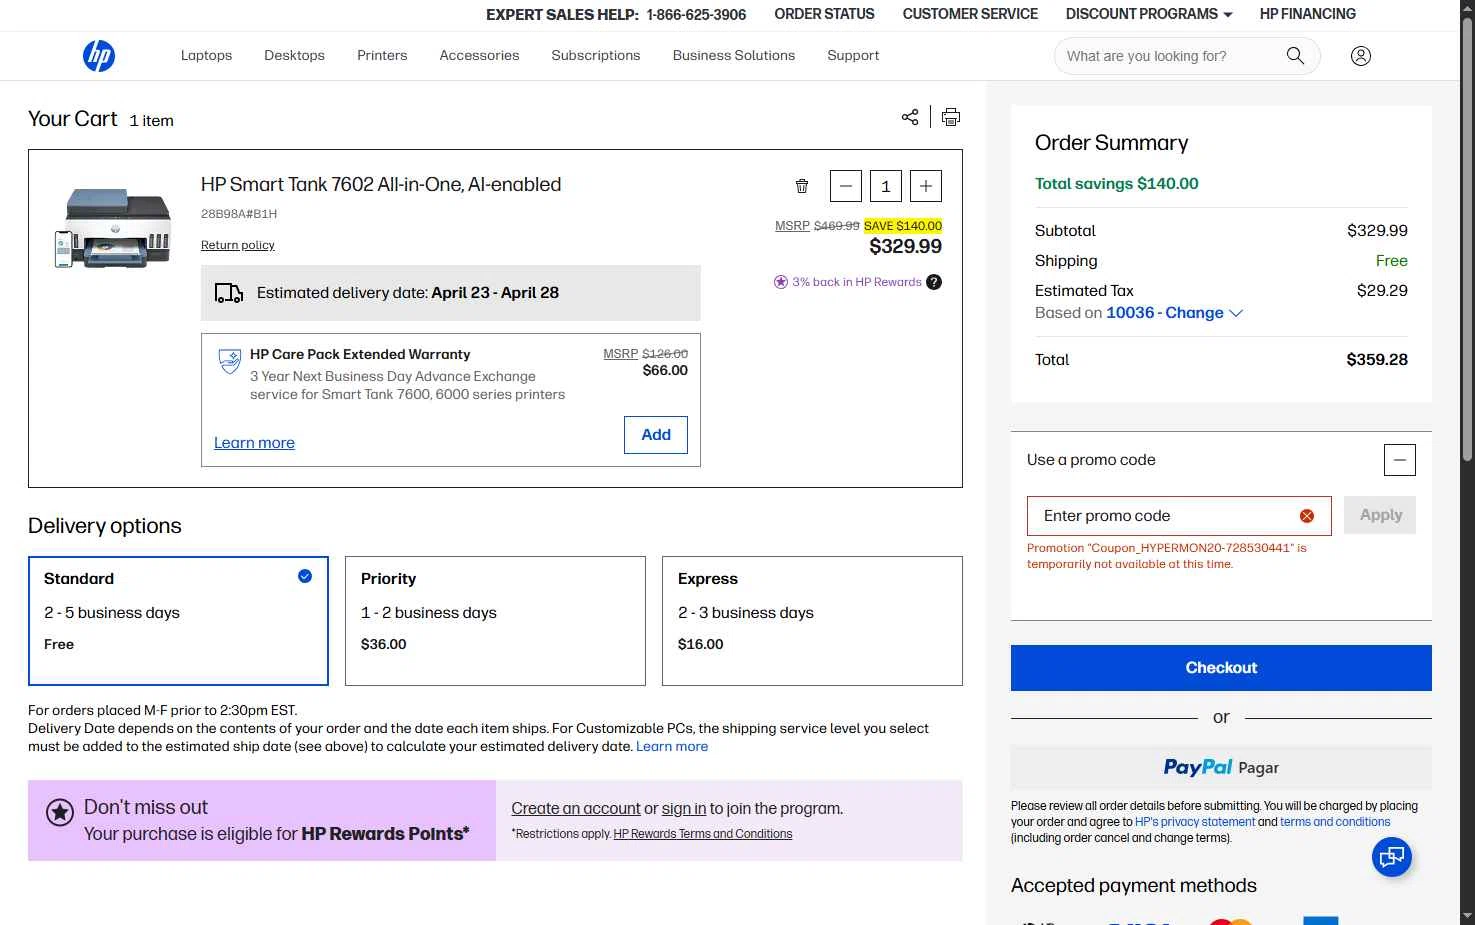Open the Accessories menu
The height and width of the screenshot is (925, 1475).
click(479, 56)
